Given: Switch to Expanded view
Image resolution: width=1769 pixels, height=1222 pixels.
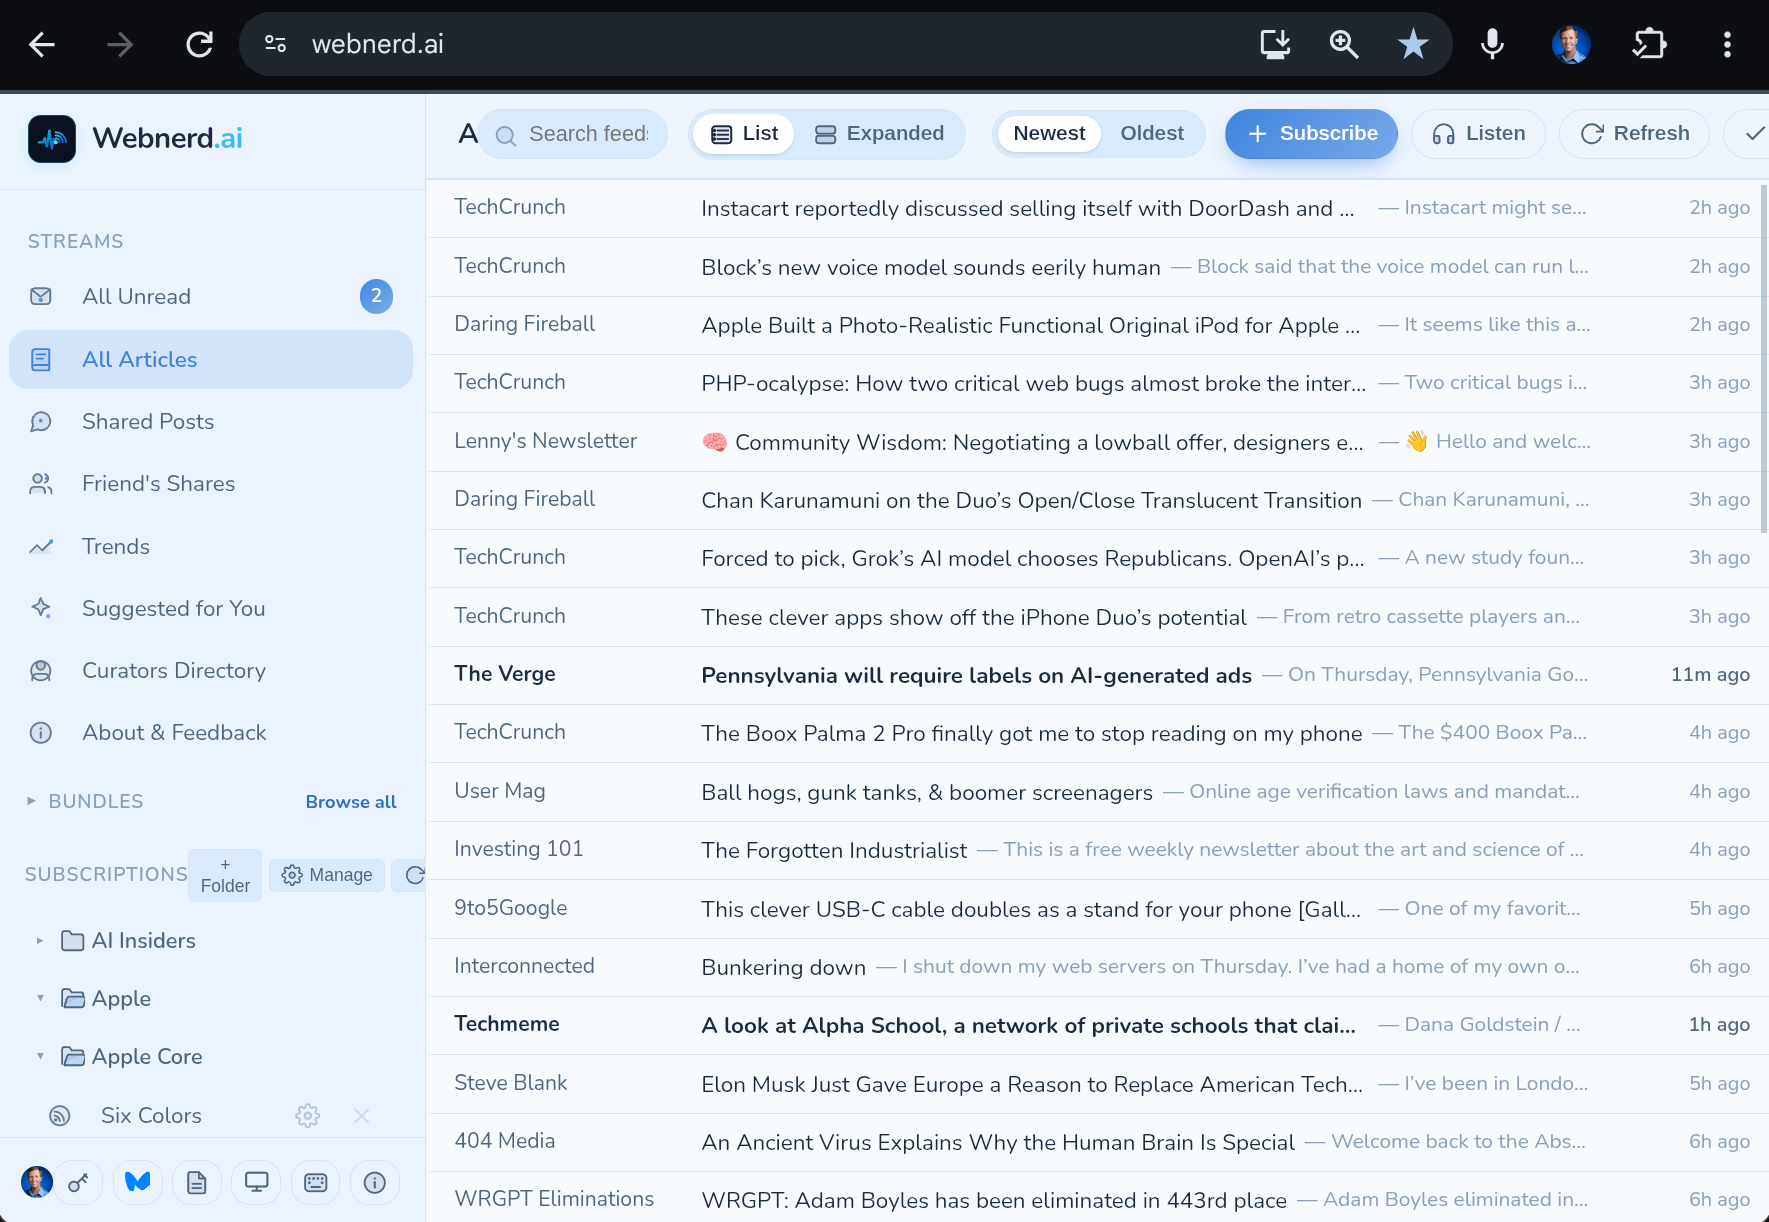Looking at the screenshot, I should (x=879, y=134).
